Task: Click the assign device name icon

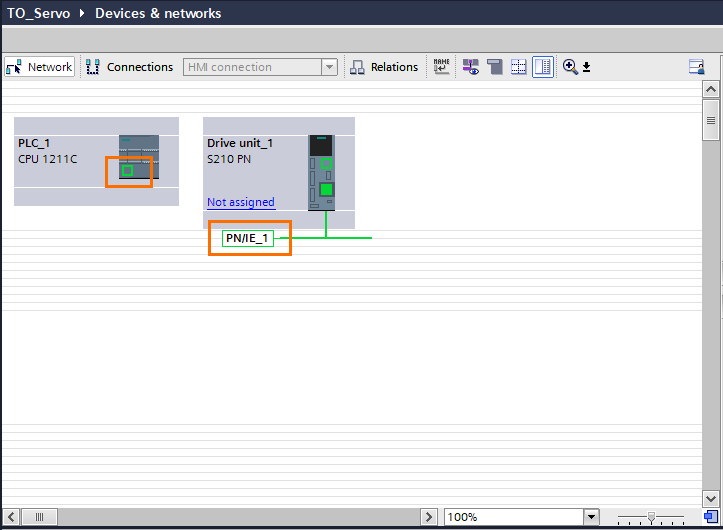Action: 441,67
